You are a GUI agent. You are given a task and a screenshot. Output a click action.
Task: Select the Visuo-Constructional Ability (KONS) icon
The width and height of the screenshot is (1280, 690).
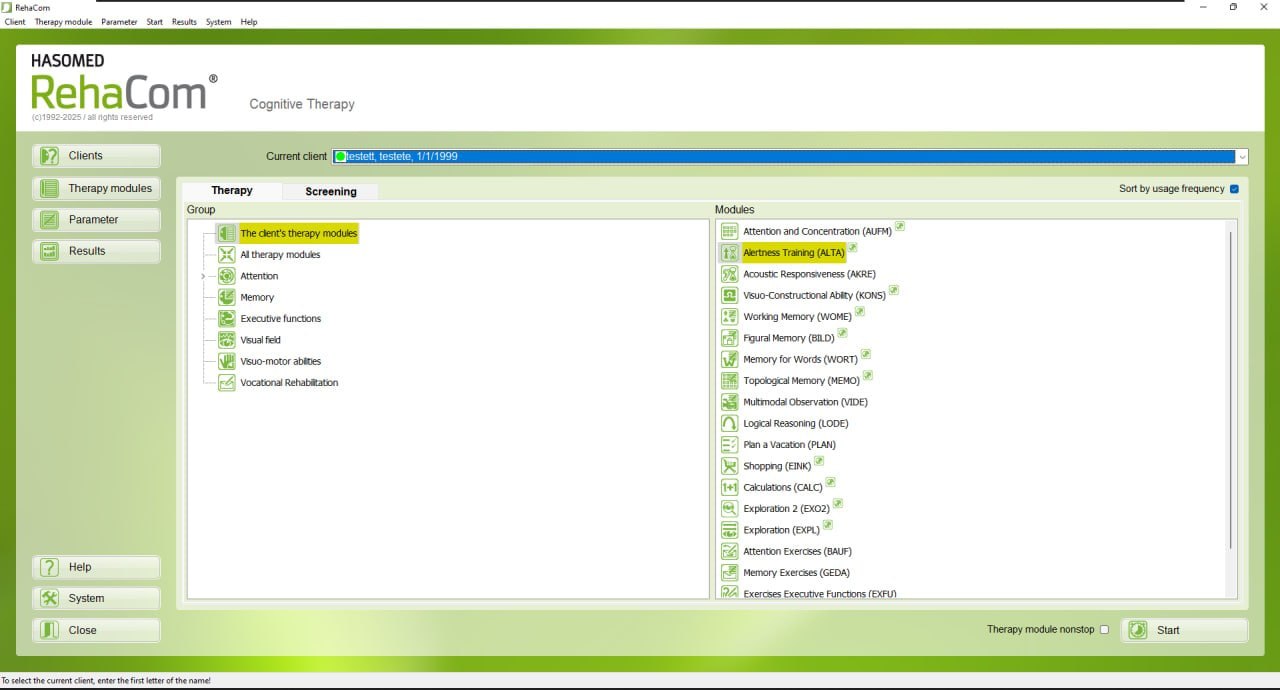coord(729,295)
